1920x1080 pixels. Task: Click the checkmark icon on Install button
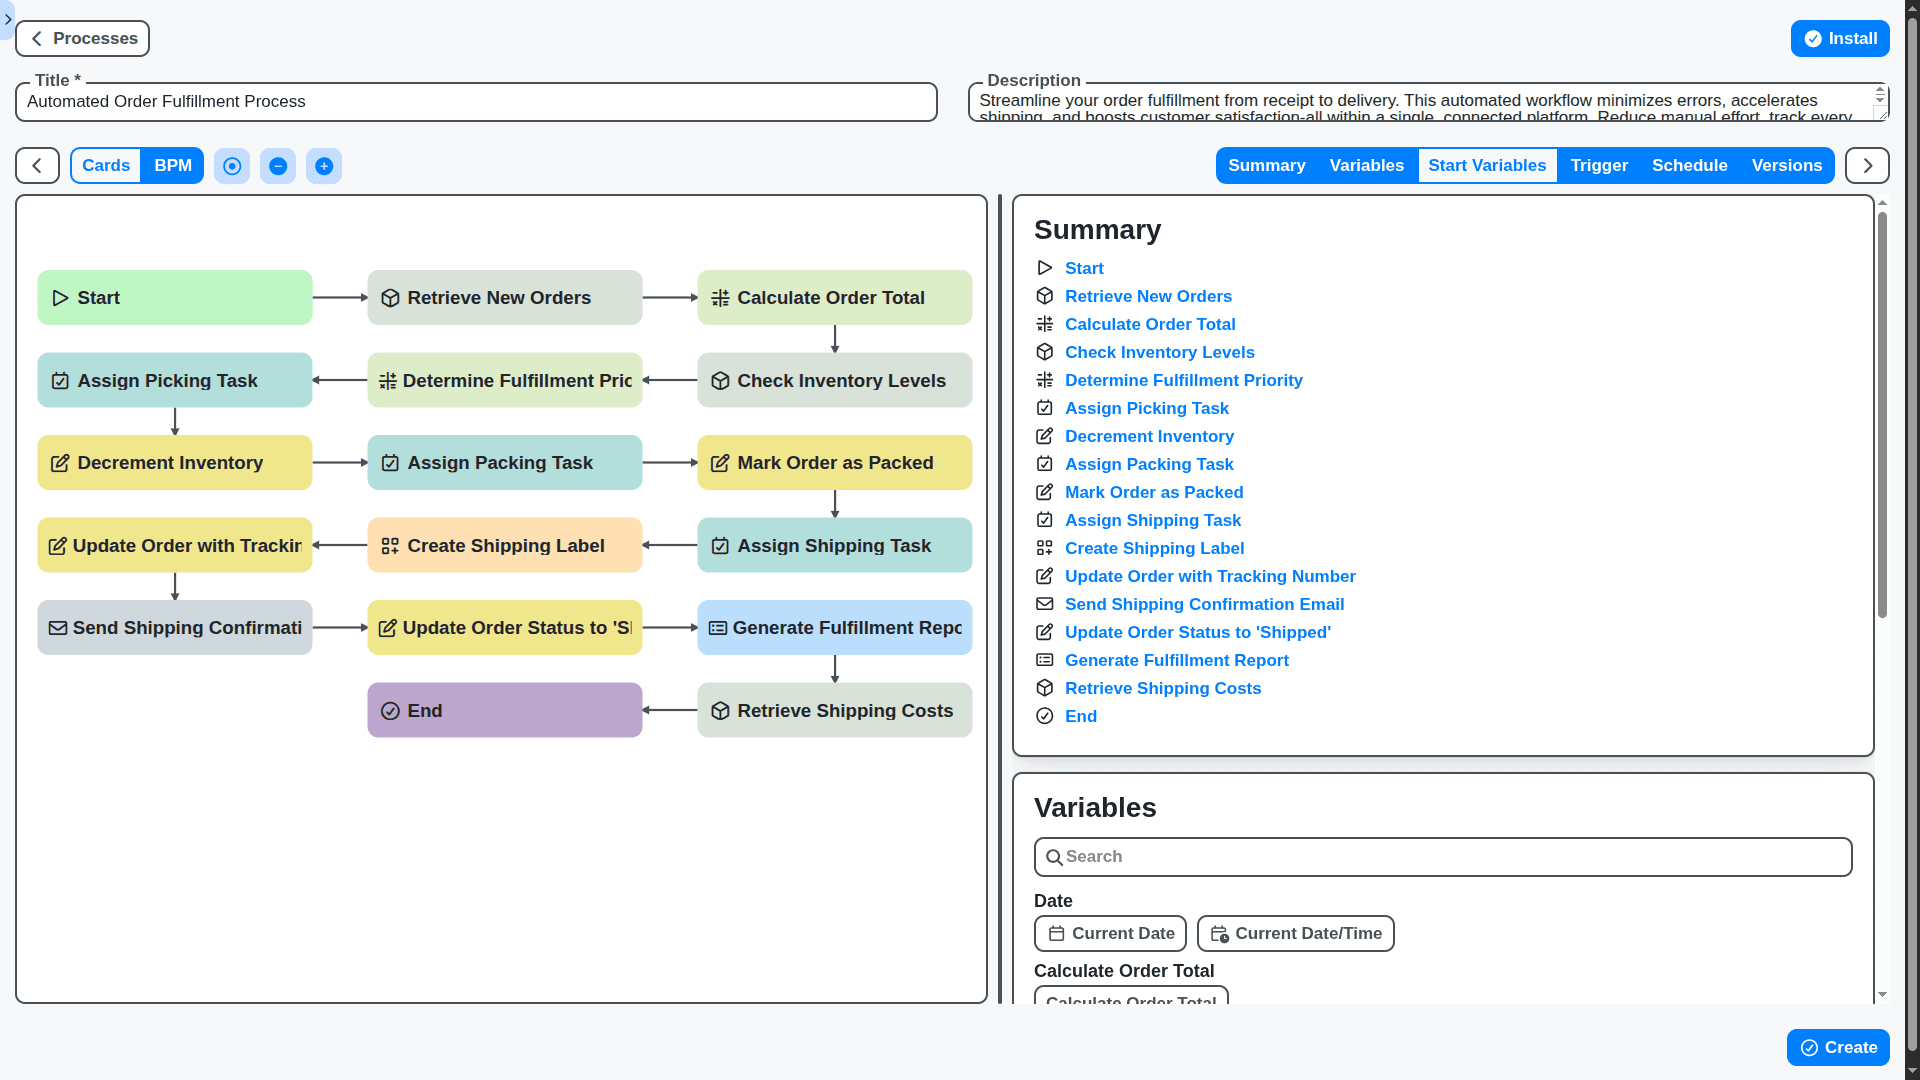point(1813,38)
